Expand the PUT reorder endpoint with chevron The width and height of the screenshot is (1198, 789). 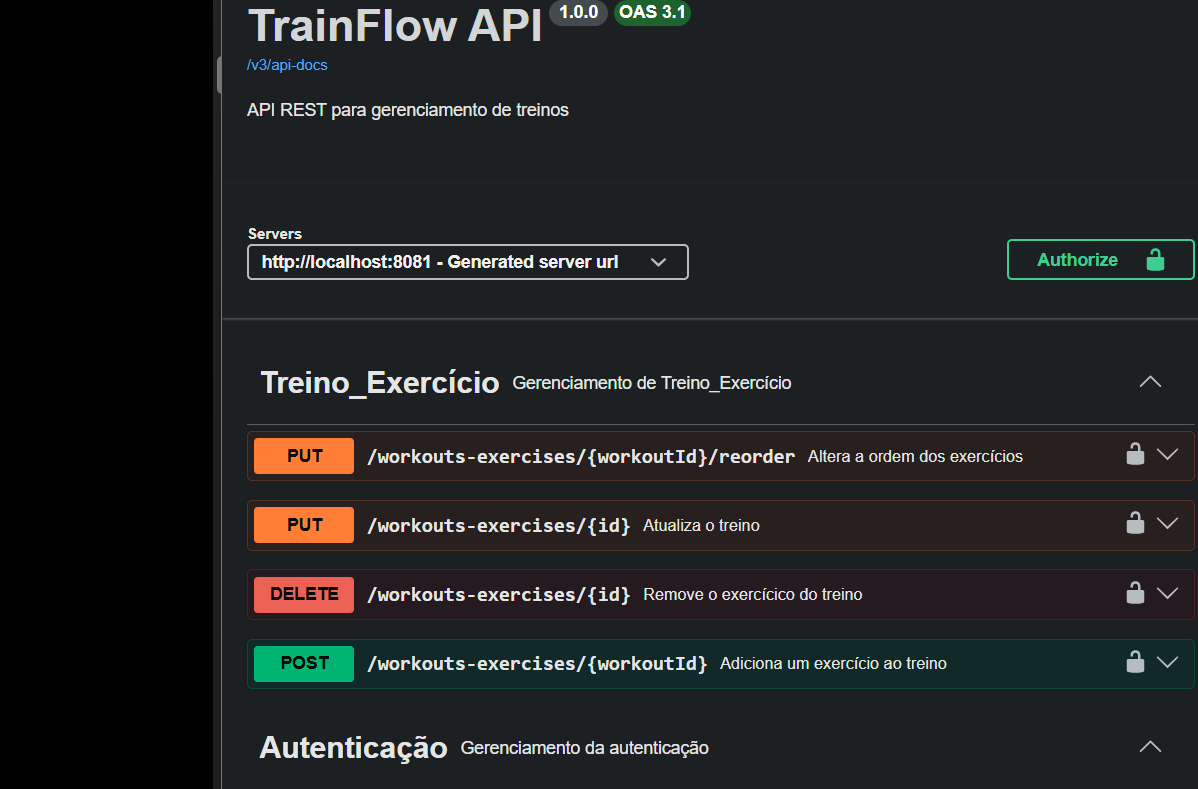1167,454
